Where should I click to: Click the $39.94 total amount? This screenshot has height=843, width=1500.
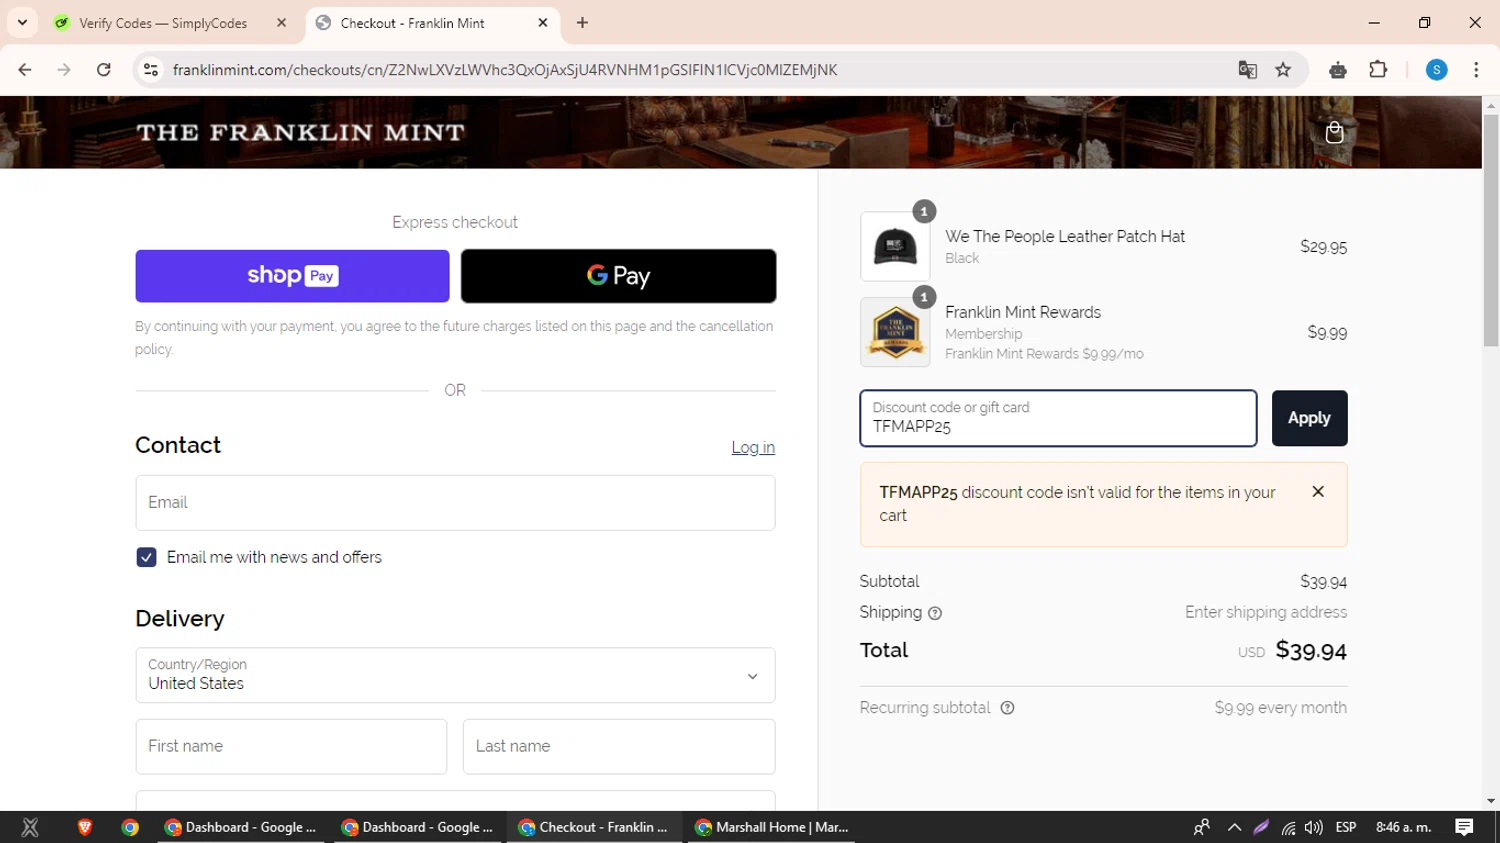pyautogui.click(x=1311, y=651)
